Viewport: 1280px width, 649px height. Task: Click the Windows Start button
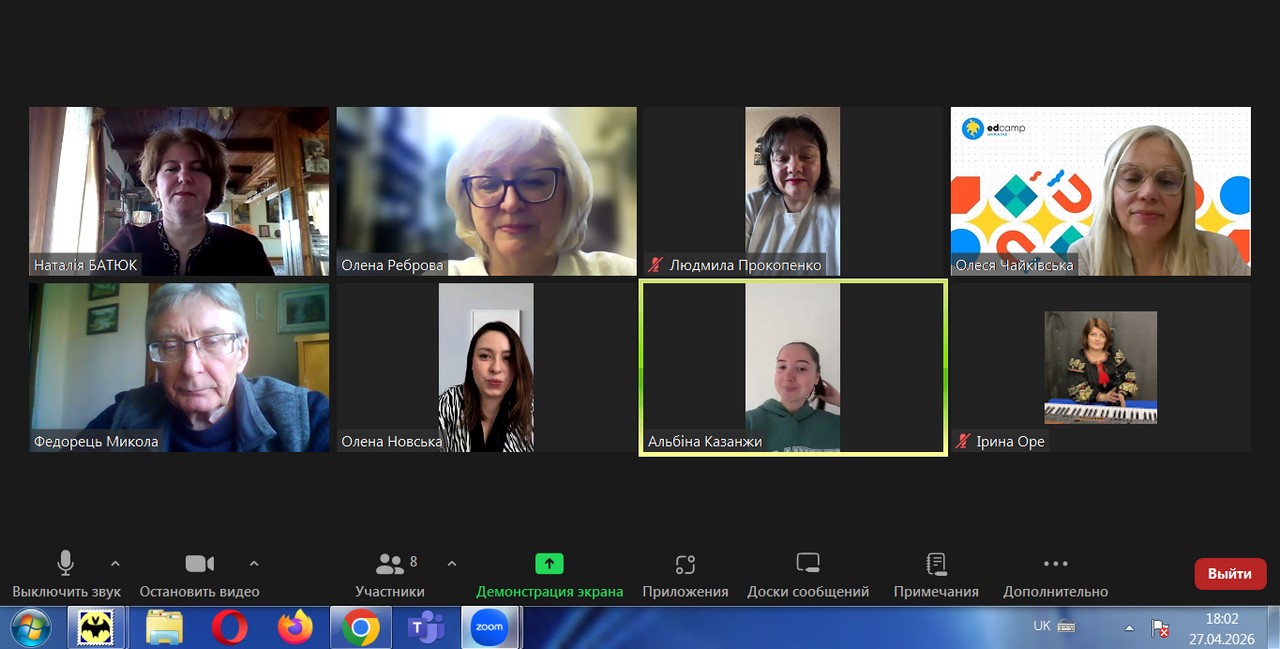pyautogui.click(x=32, y=628)
